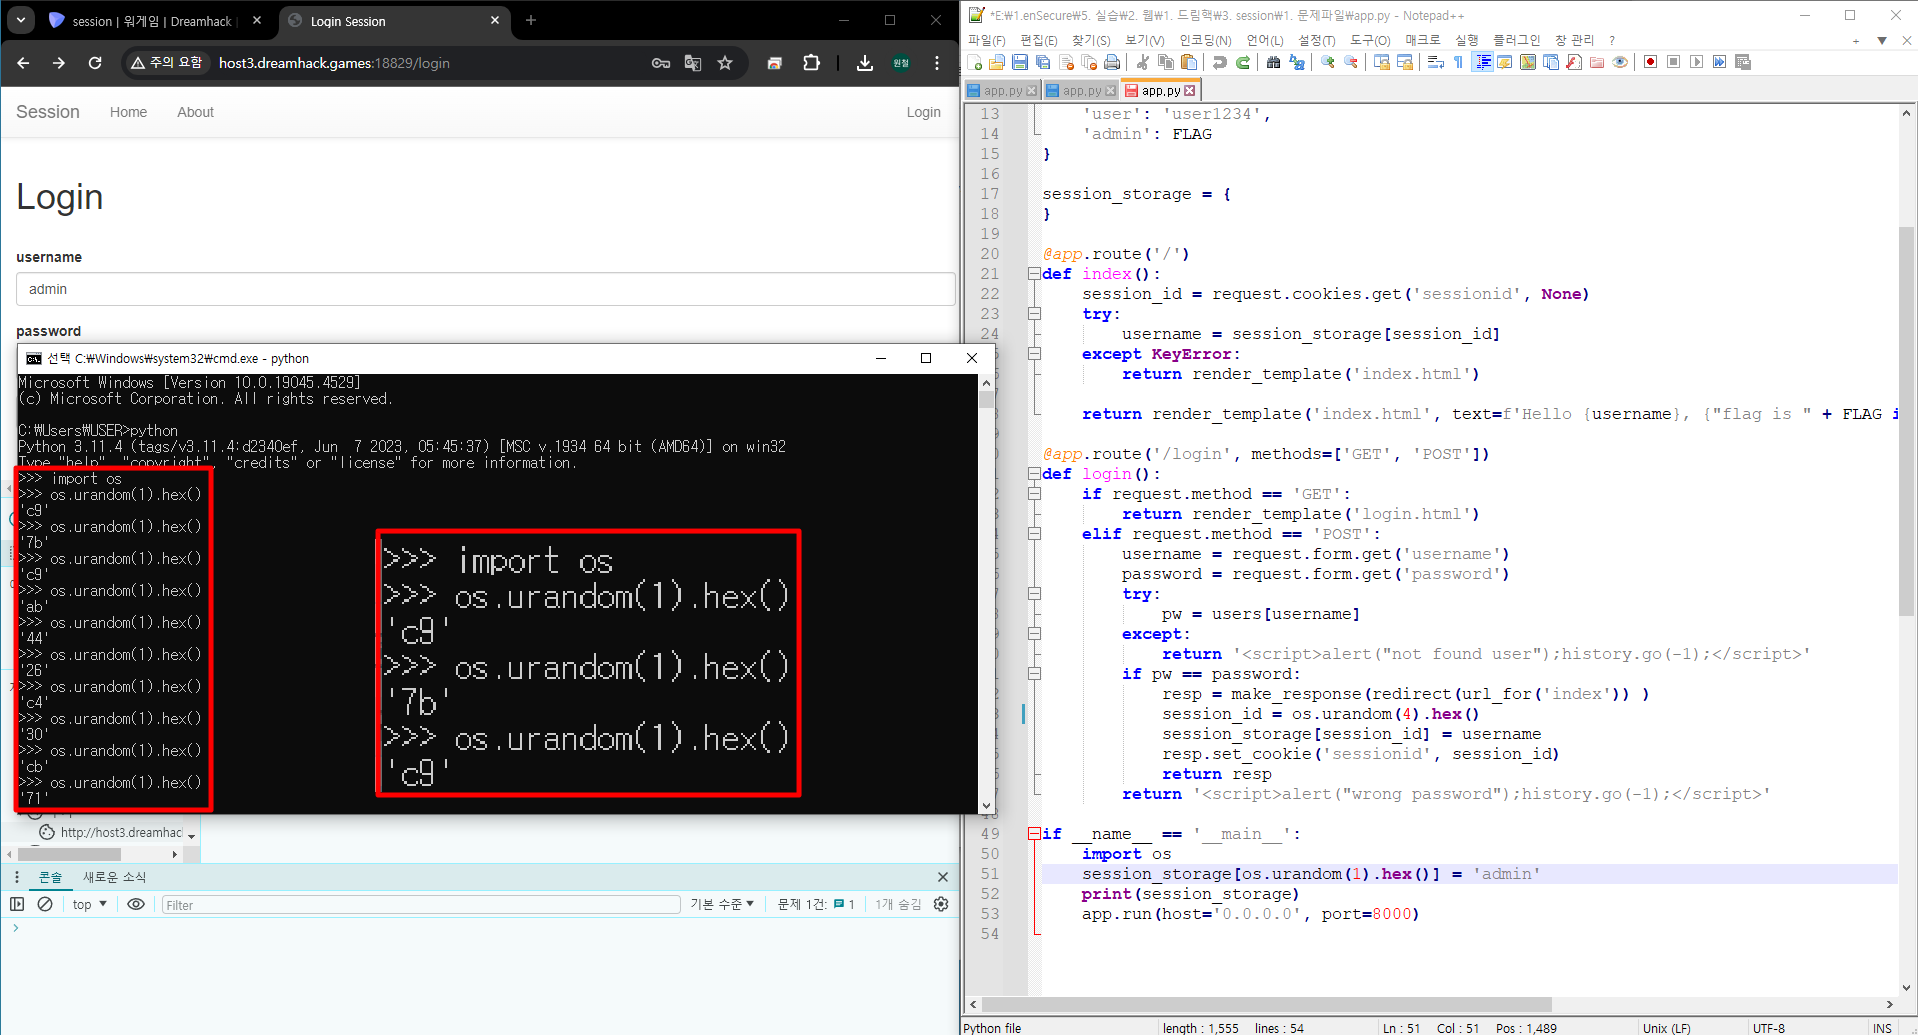Cut selection using the scissors icon

1143,62
